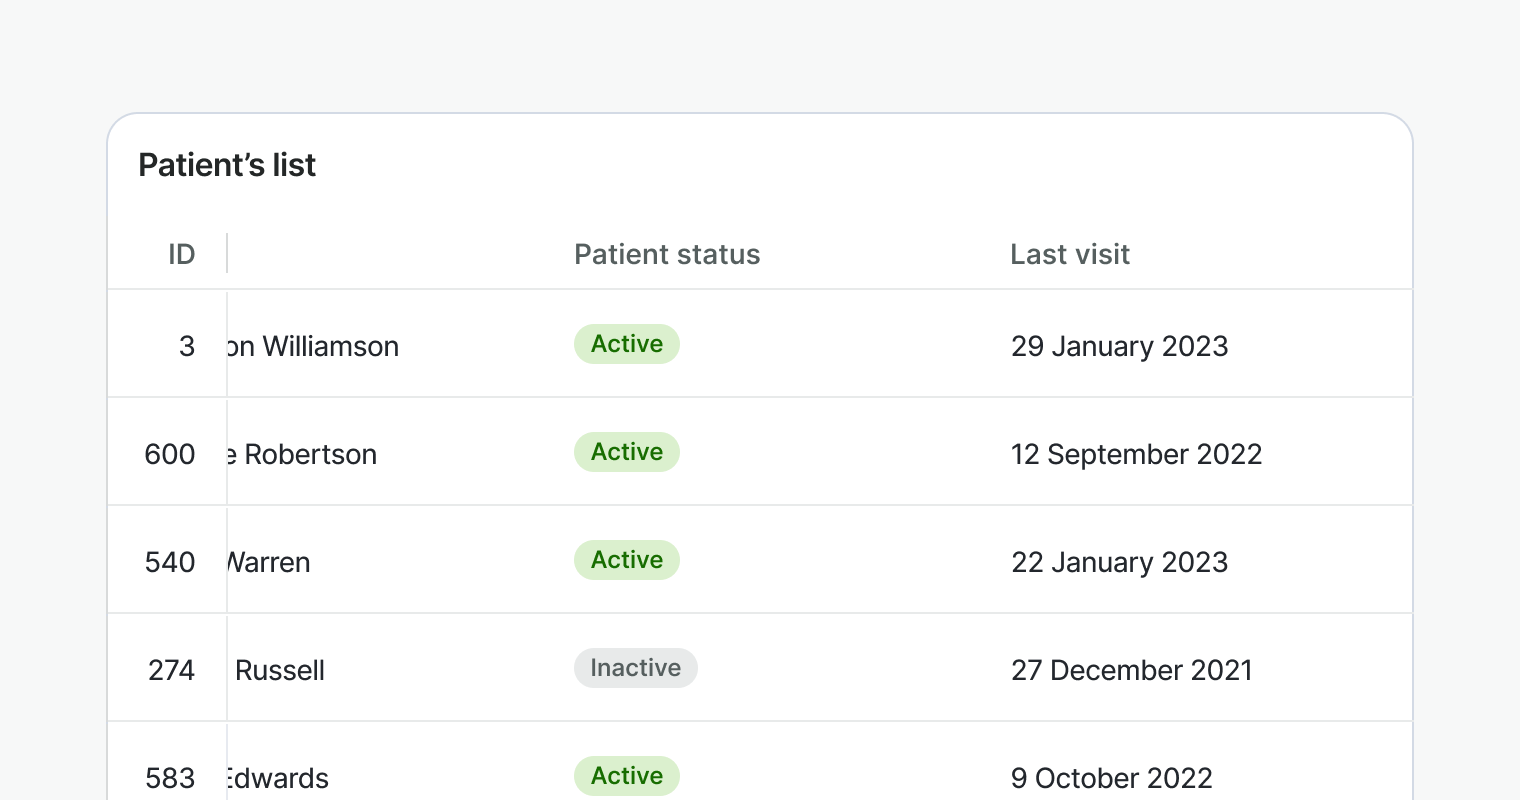The height and width of the screenshot is (800, 1520).
Task: Open the Russell patient entry
Action: click(280, 670)
